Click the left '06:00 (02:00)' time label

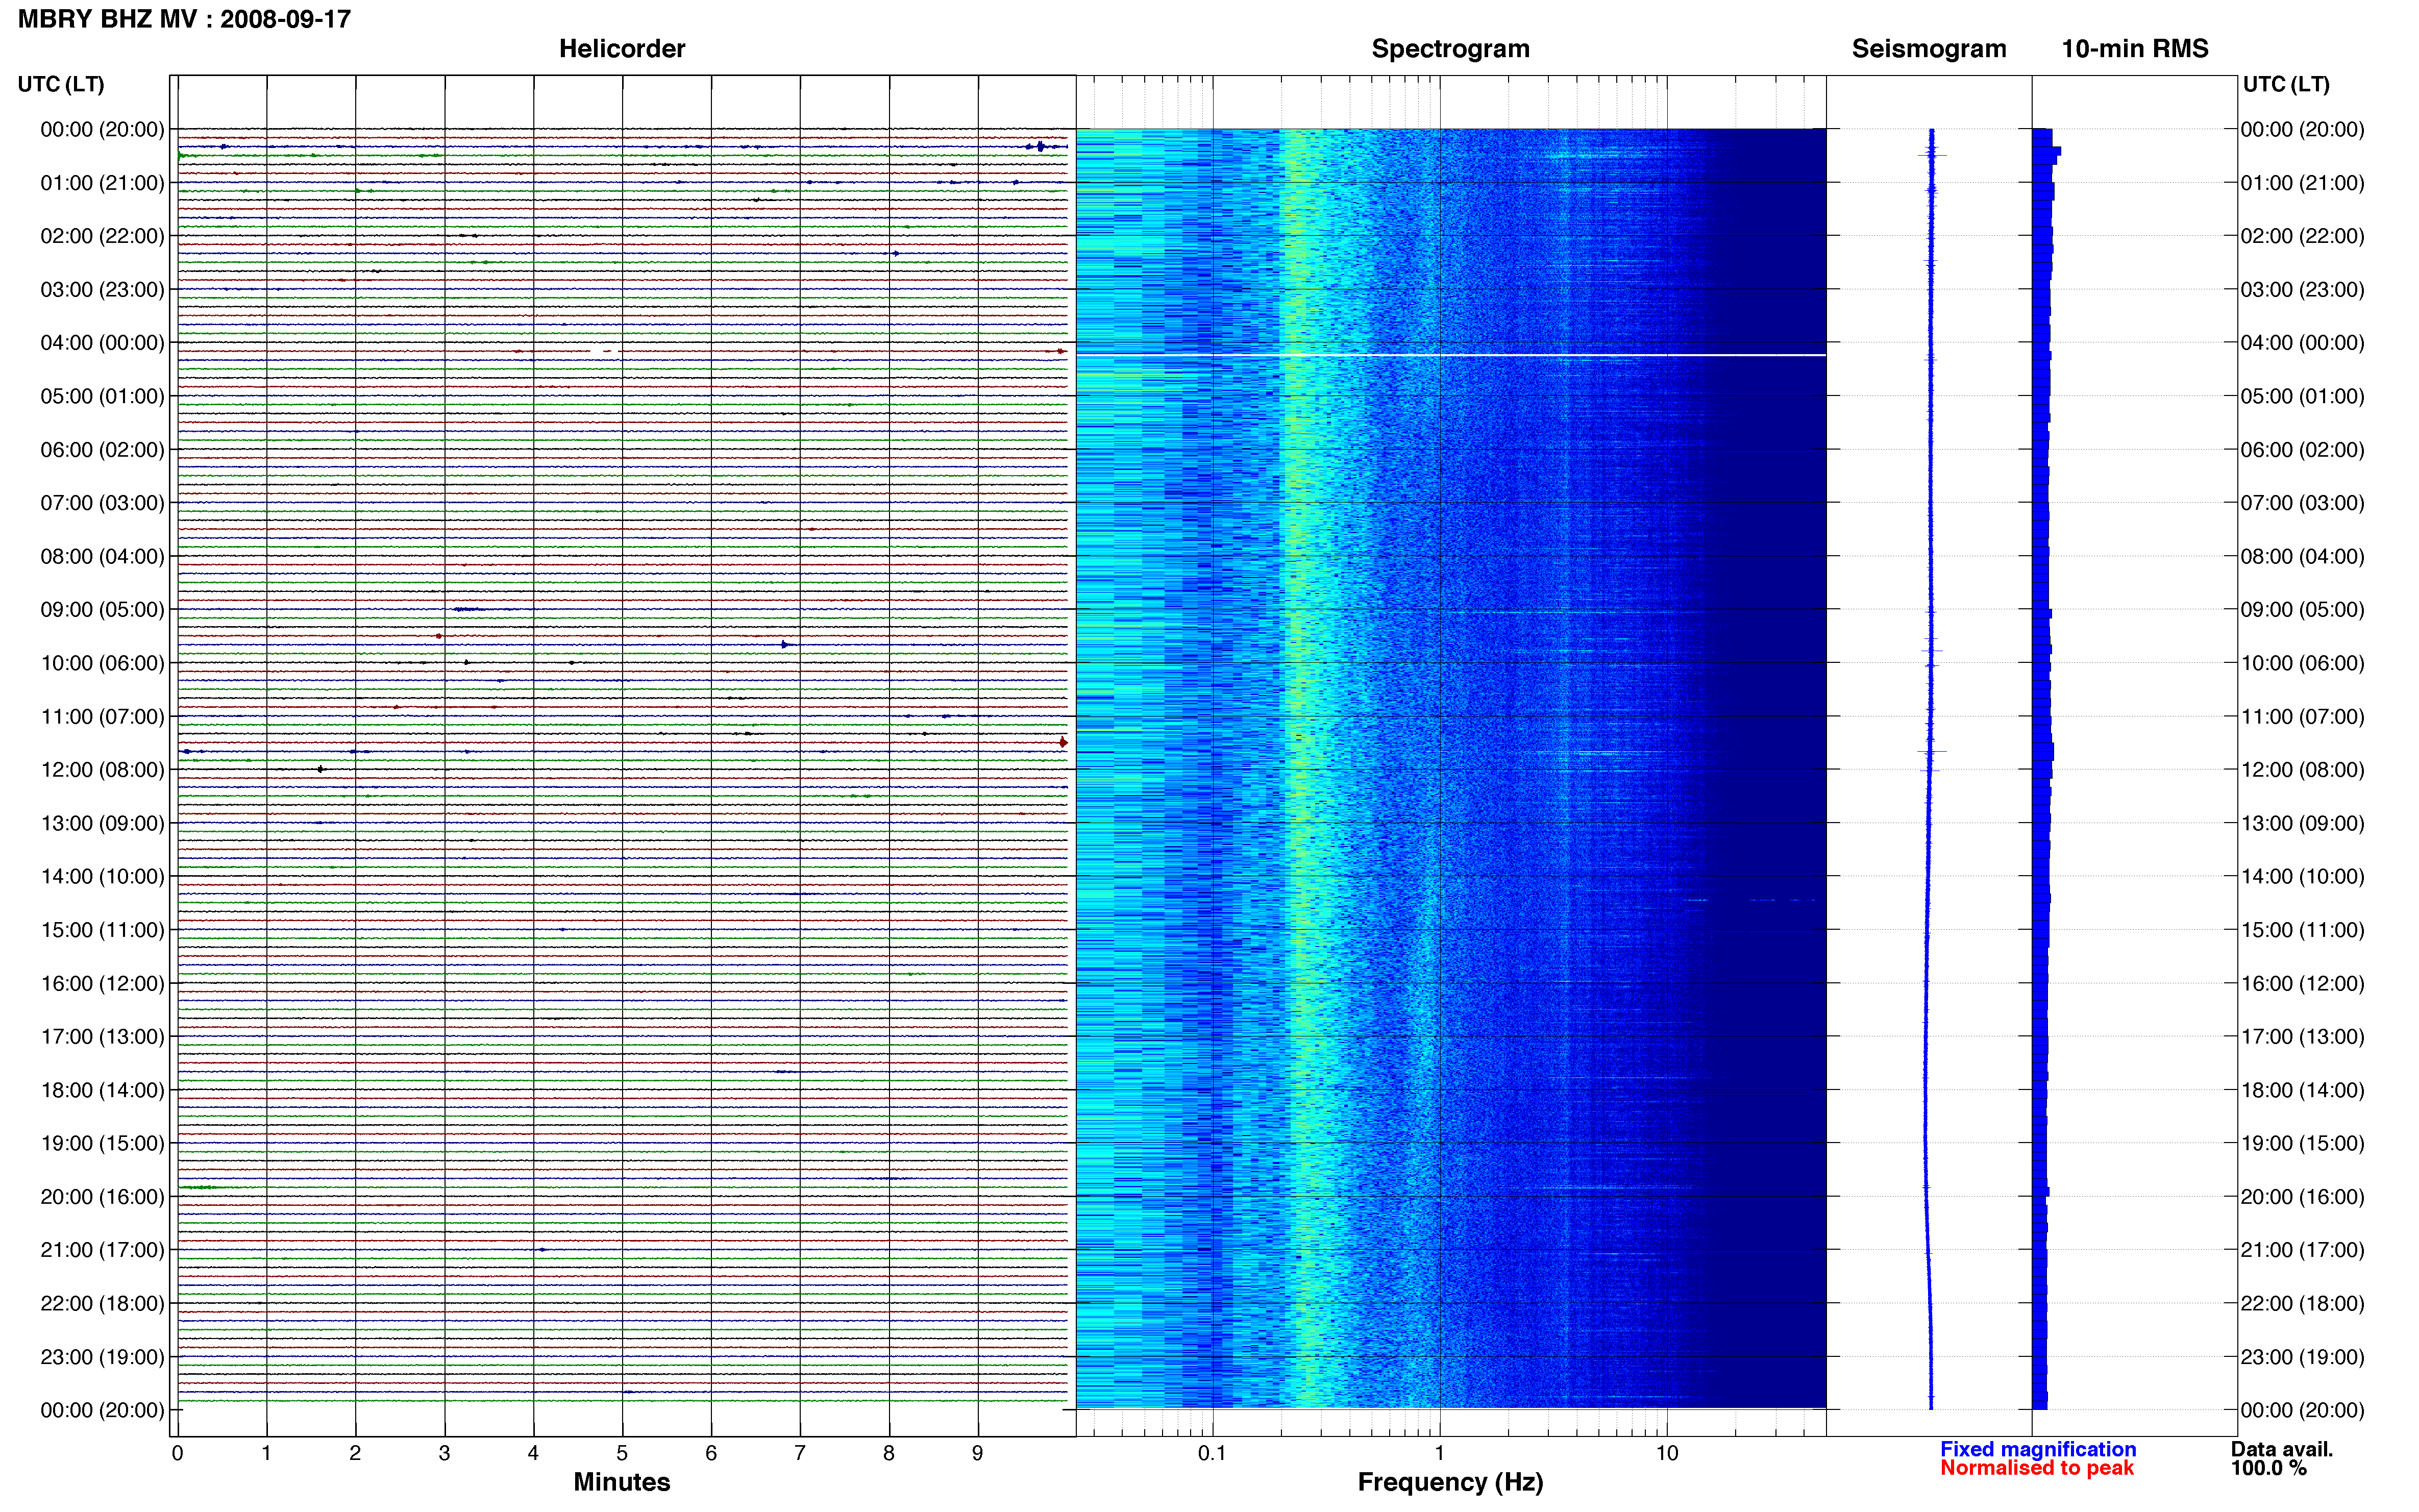click(x=102, y=450)
